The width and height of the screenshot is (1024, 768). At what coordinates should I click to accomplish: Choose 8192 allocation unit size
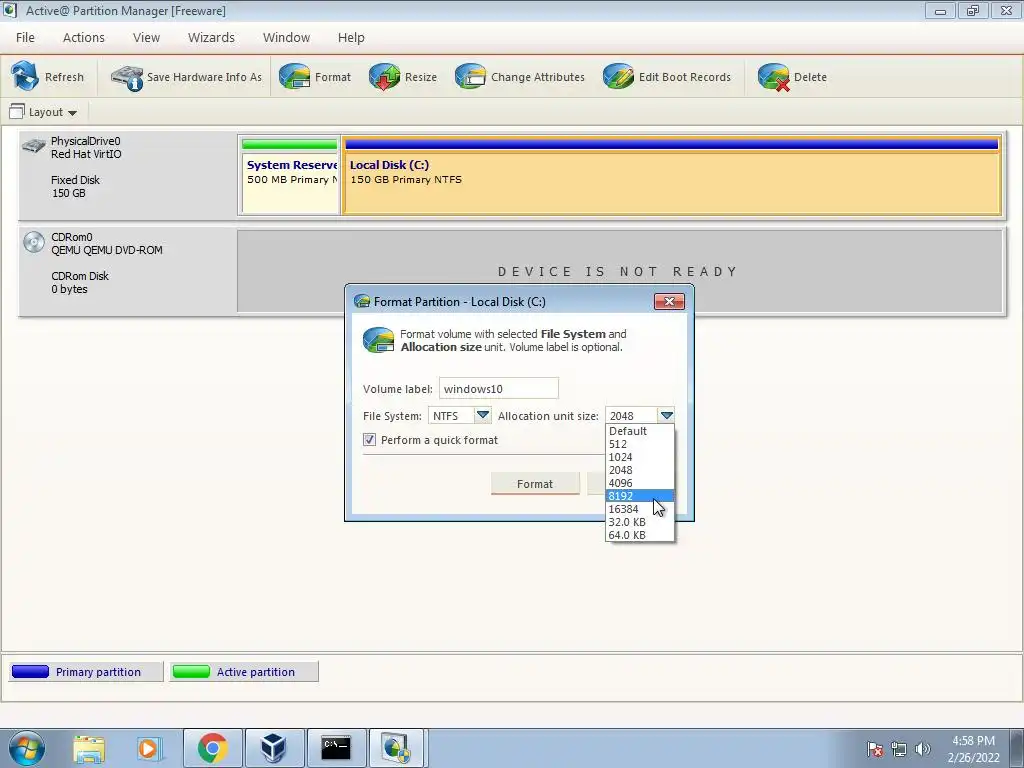click(639, 496)
